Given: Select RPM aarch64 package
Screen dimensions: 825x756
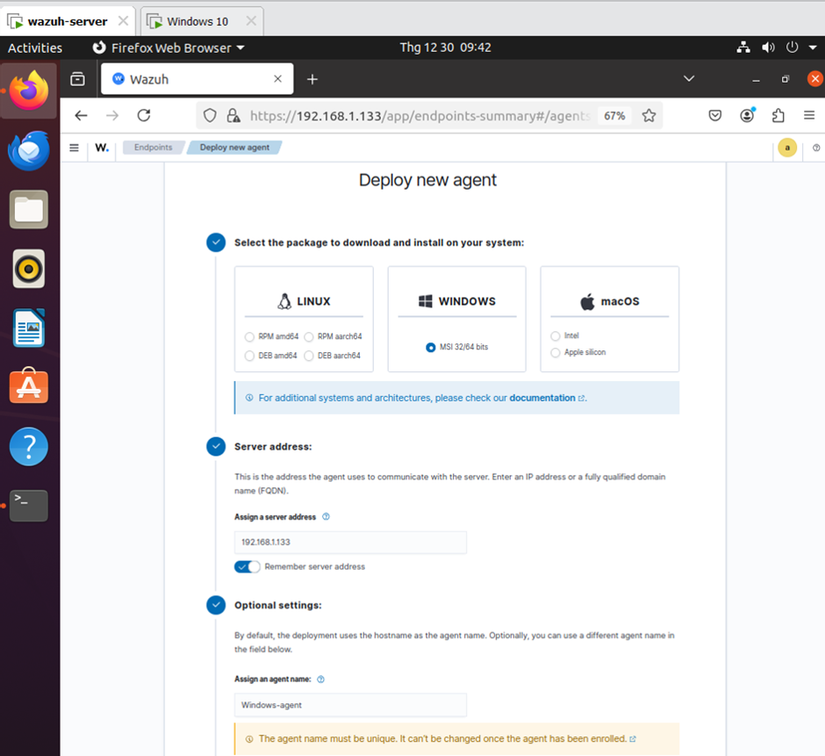Looking at the screenshot, I should [309, 337].
